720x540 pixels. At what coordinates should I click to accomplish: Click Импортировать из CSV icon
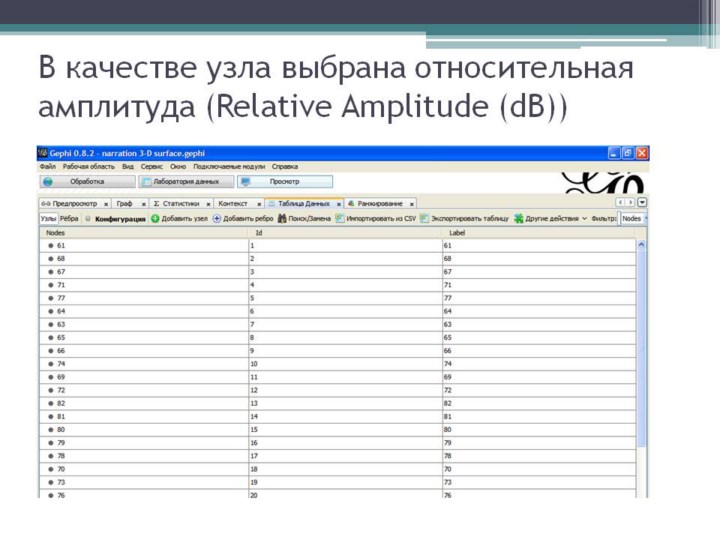(340, 218)
